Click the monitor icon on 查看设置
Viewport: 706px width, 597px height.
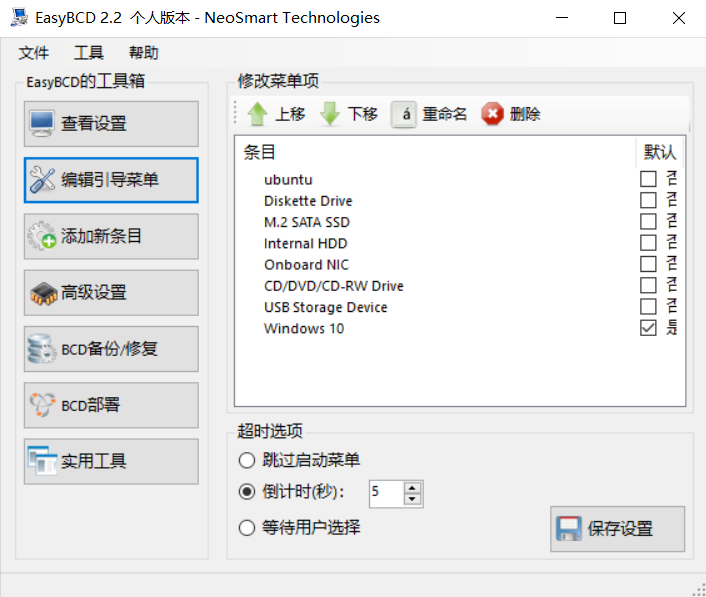pos(42,123)
